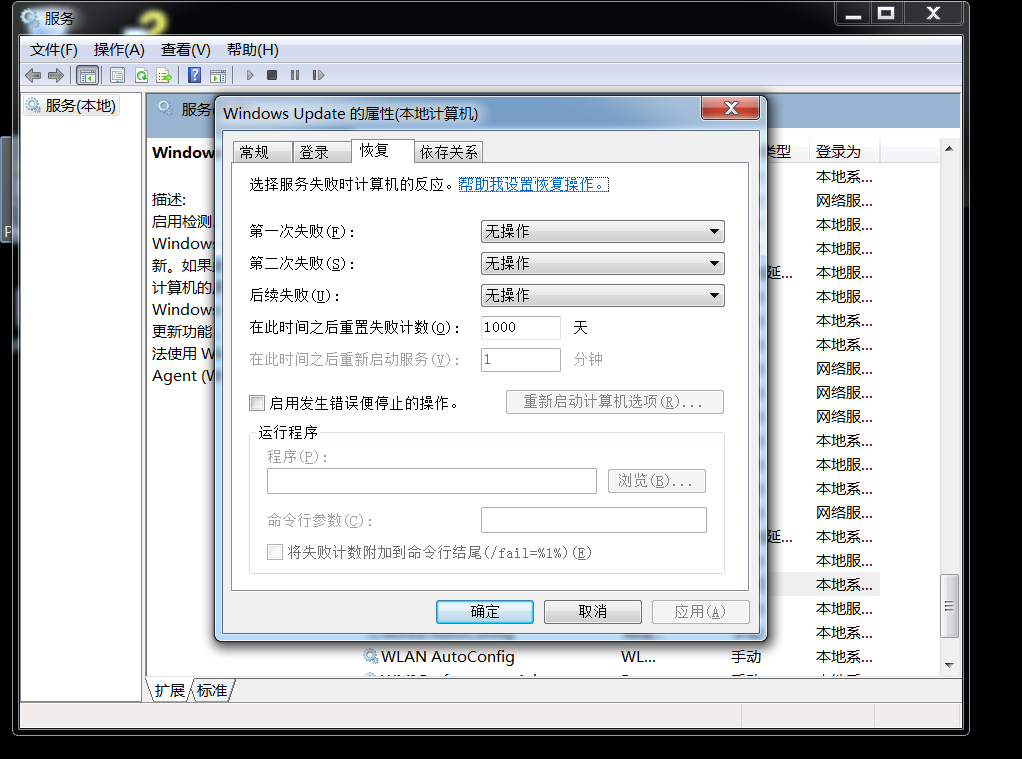Open the 第一次失败 dropdown
The image size is (1022, 759).
tap(602, 231)
